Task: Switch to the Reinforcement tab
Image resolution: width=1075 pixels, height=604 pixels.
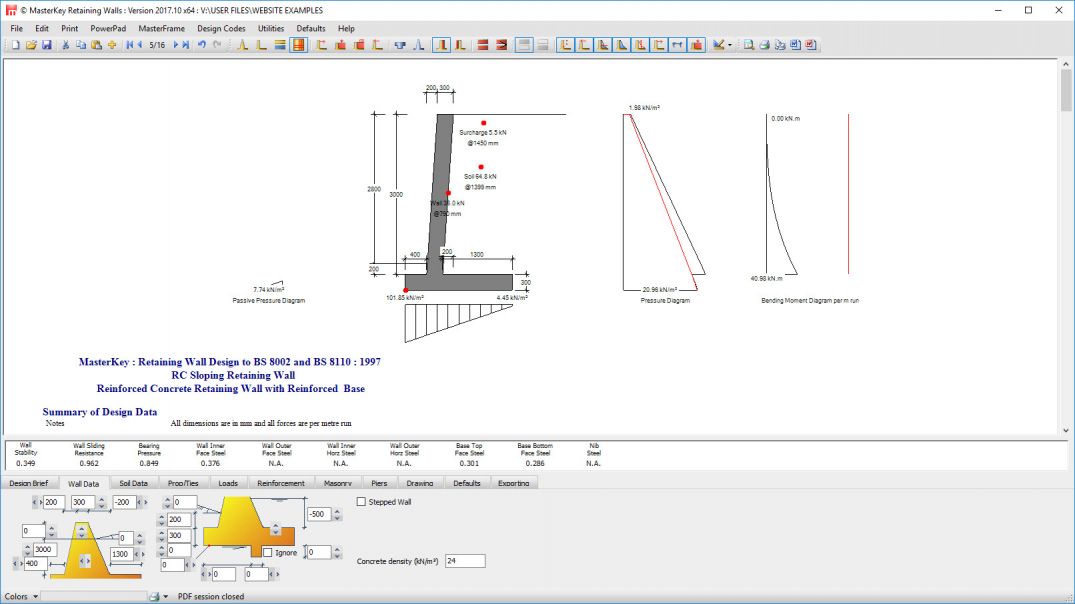Action: click(x=280, y=483)
